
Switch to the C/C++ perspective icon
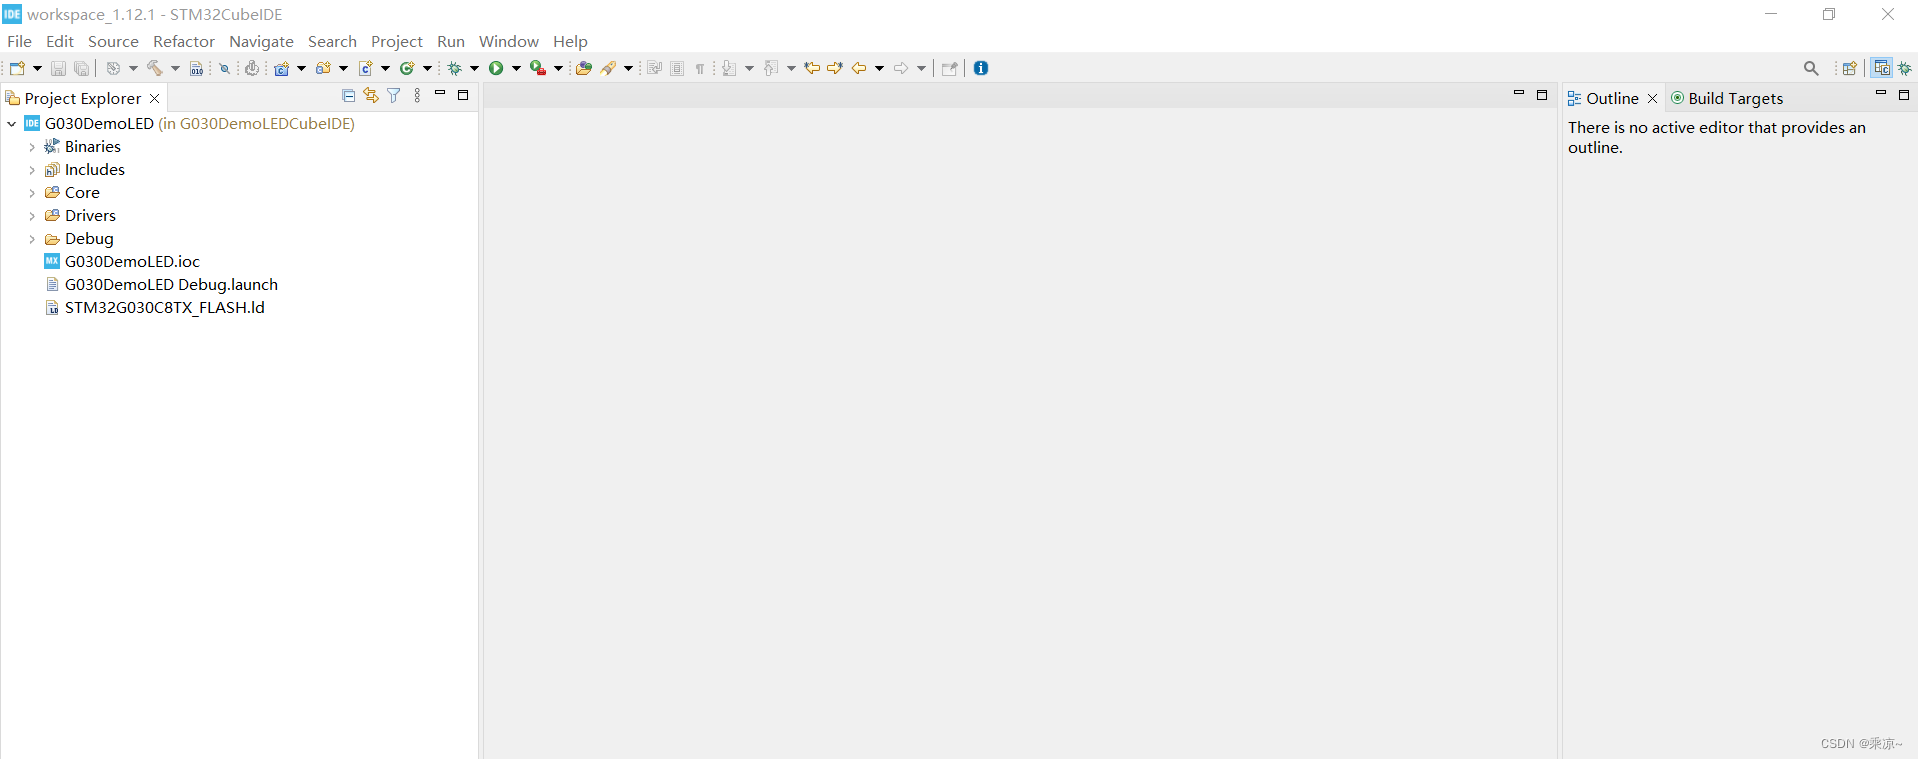point(1882,68)
